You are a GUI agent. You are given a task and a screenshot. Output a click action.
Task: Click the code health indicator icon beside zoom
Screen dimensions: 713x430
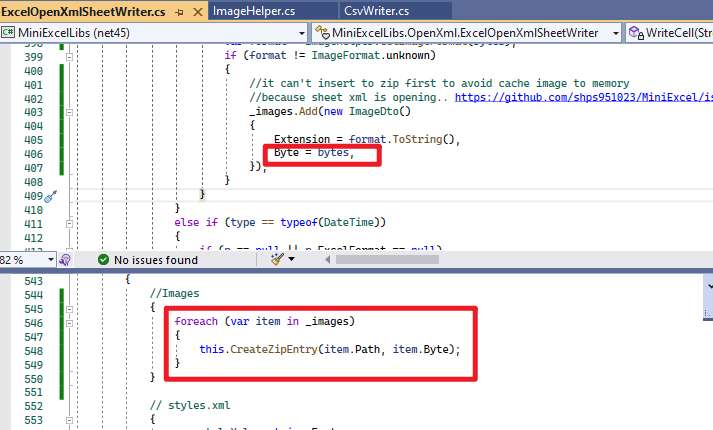click(65, 260)
